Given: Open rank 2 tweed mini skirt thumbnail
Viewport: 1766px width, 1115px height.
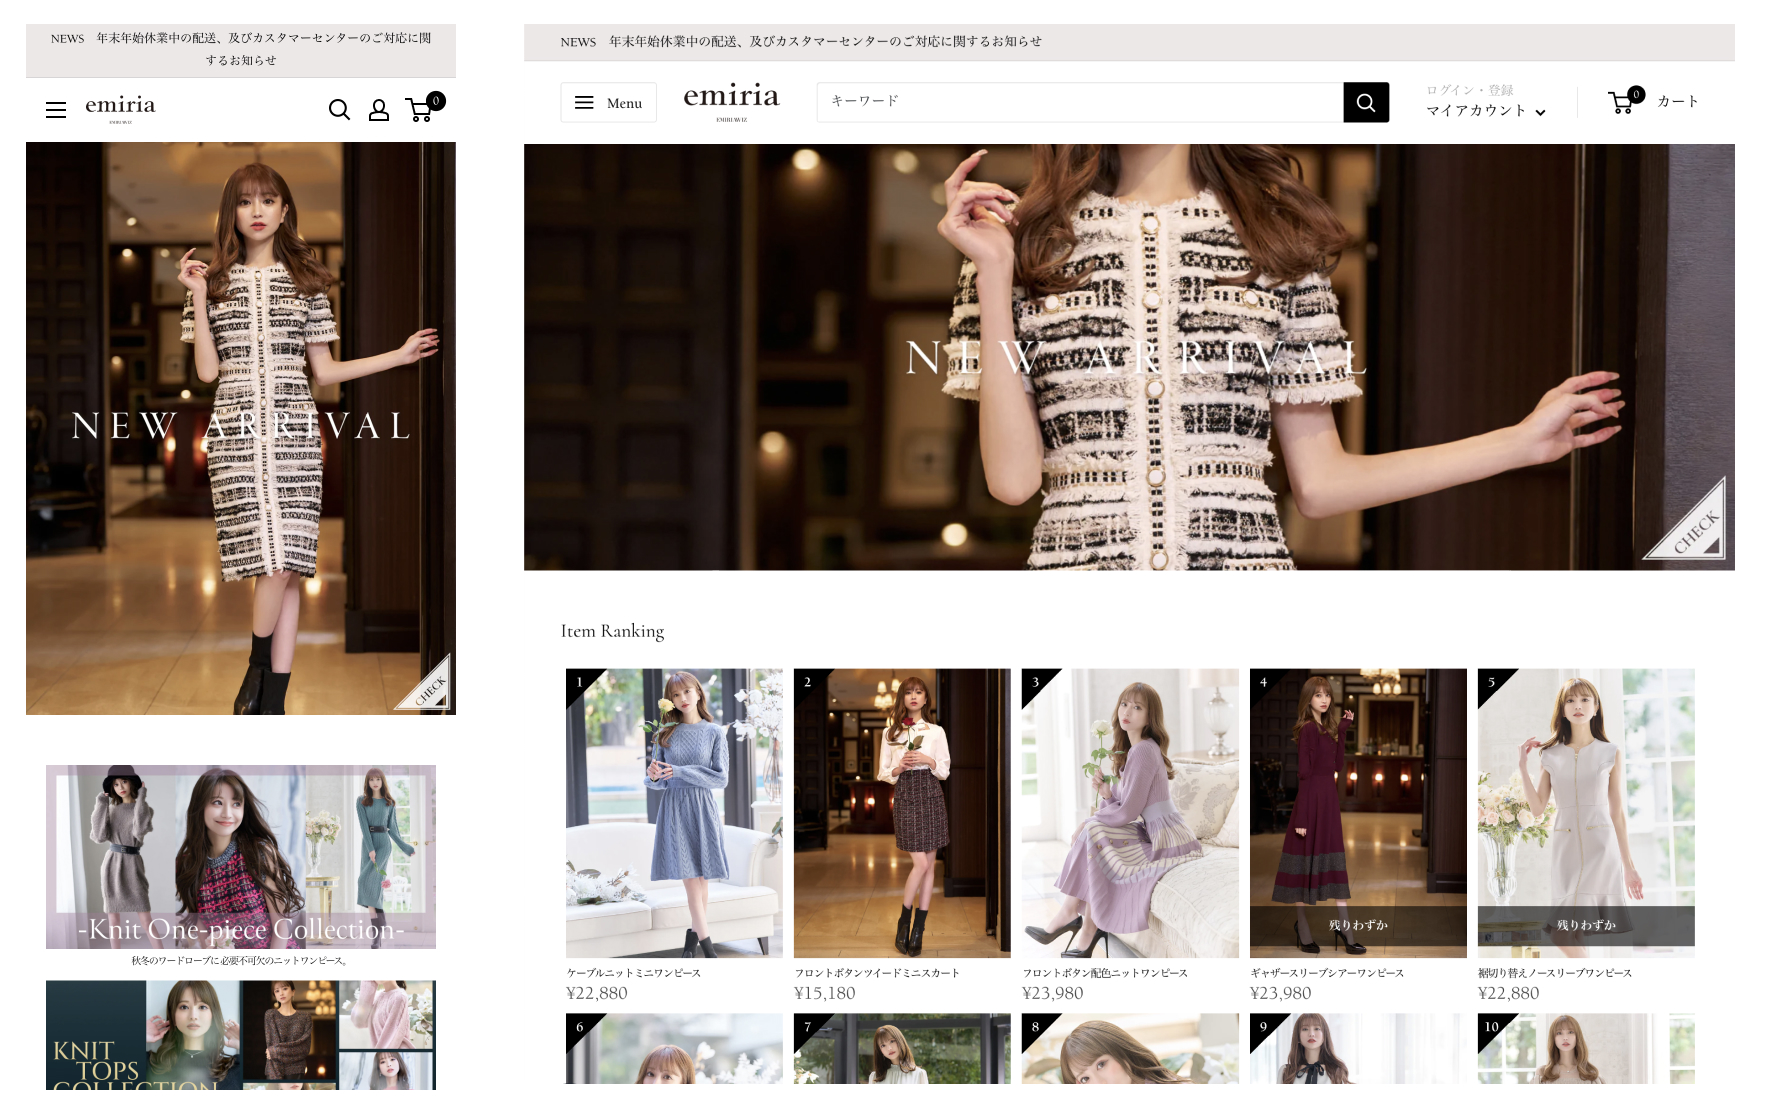Looking at the screenshot, I should [902, 812].
